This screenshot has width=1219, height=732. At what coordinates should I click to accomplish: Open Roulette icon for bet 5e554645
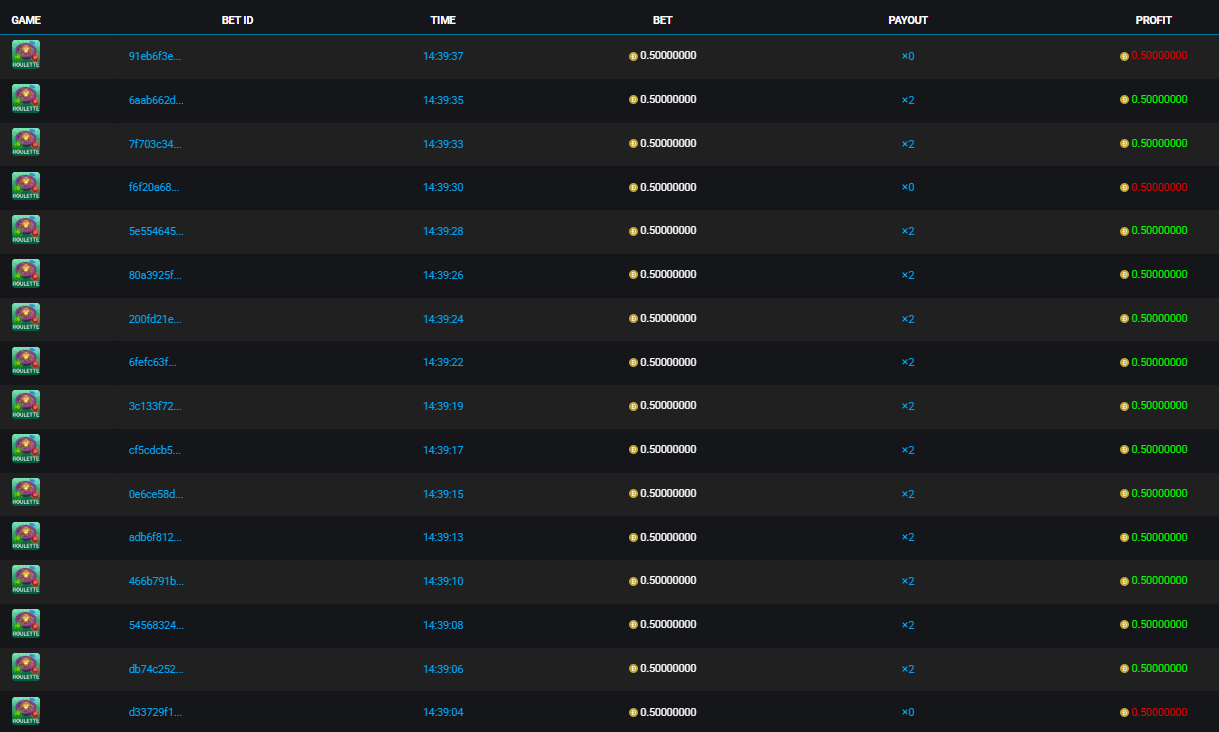click(26, 230)
